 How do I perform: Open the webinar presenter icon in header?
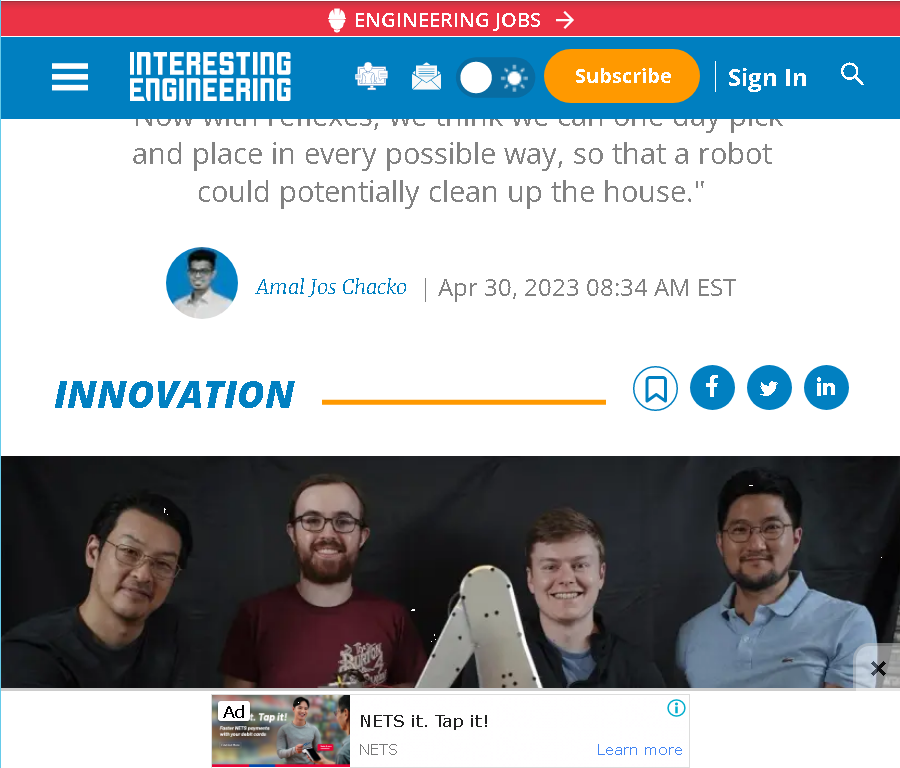click(371, 76)
